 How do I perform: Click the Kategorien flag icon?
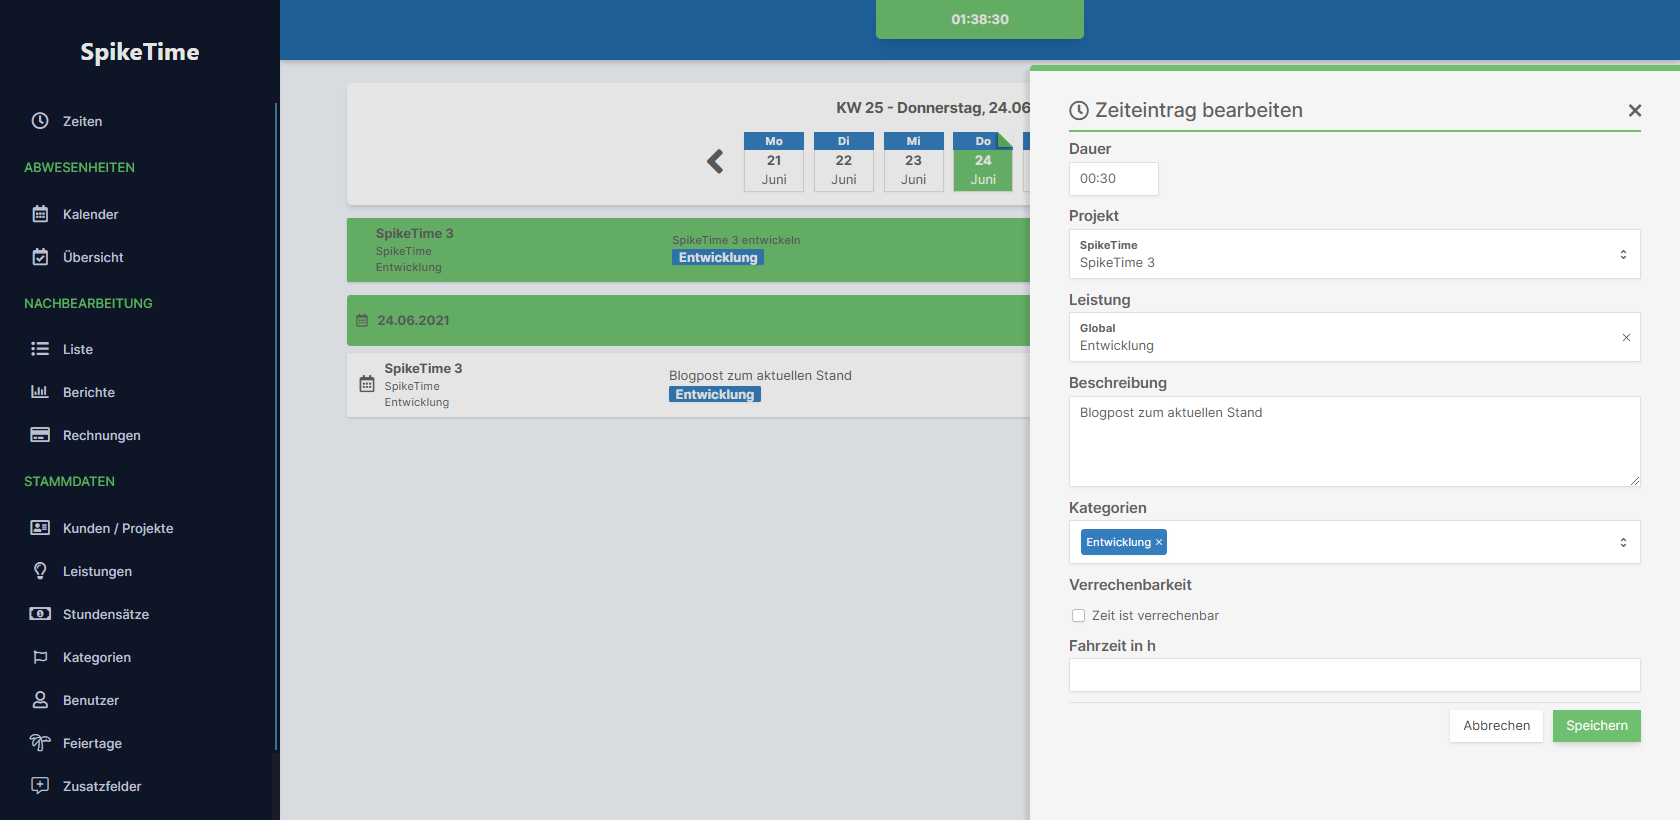coord(40,657)
